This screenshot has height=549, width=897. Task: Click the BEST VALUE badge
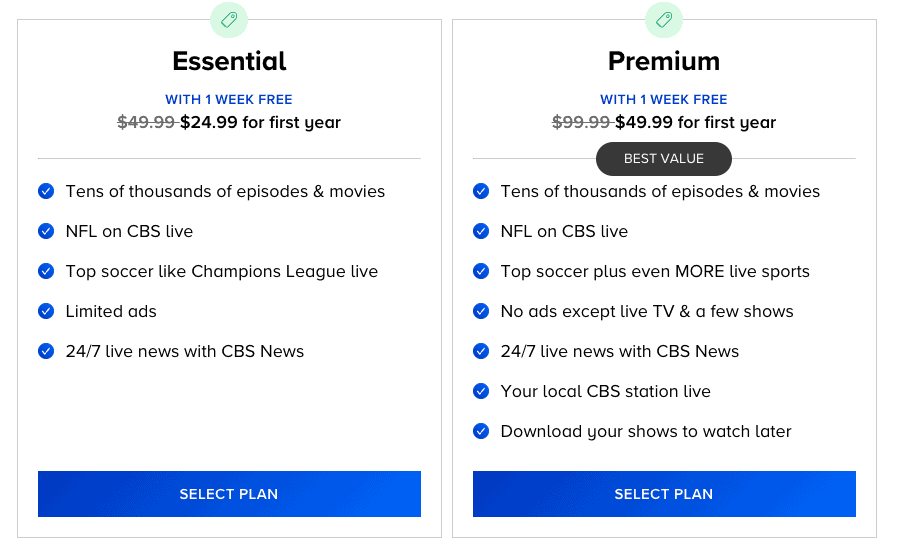point(664,159)
